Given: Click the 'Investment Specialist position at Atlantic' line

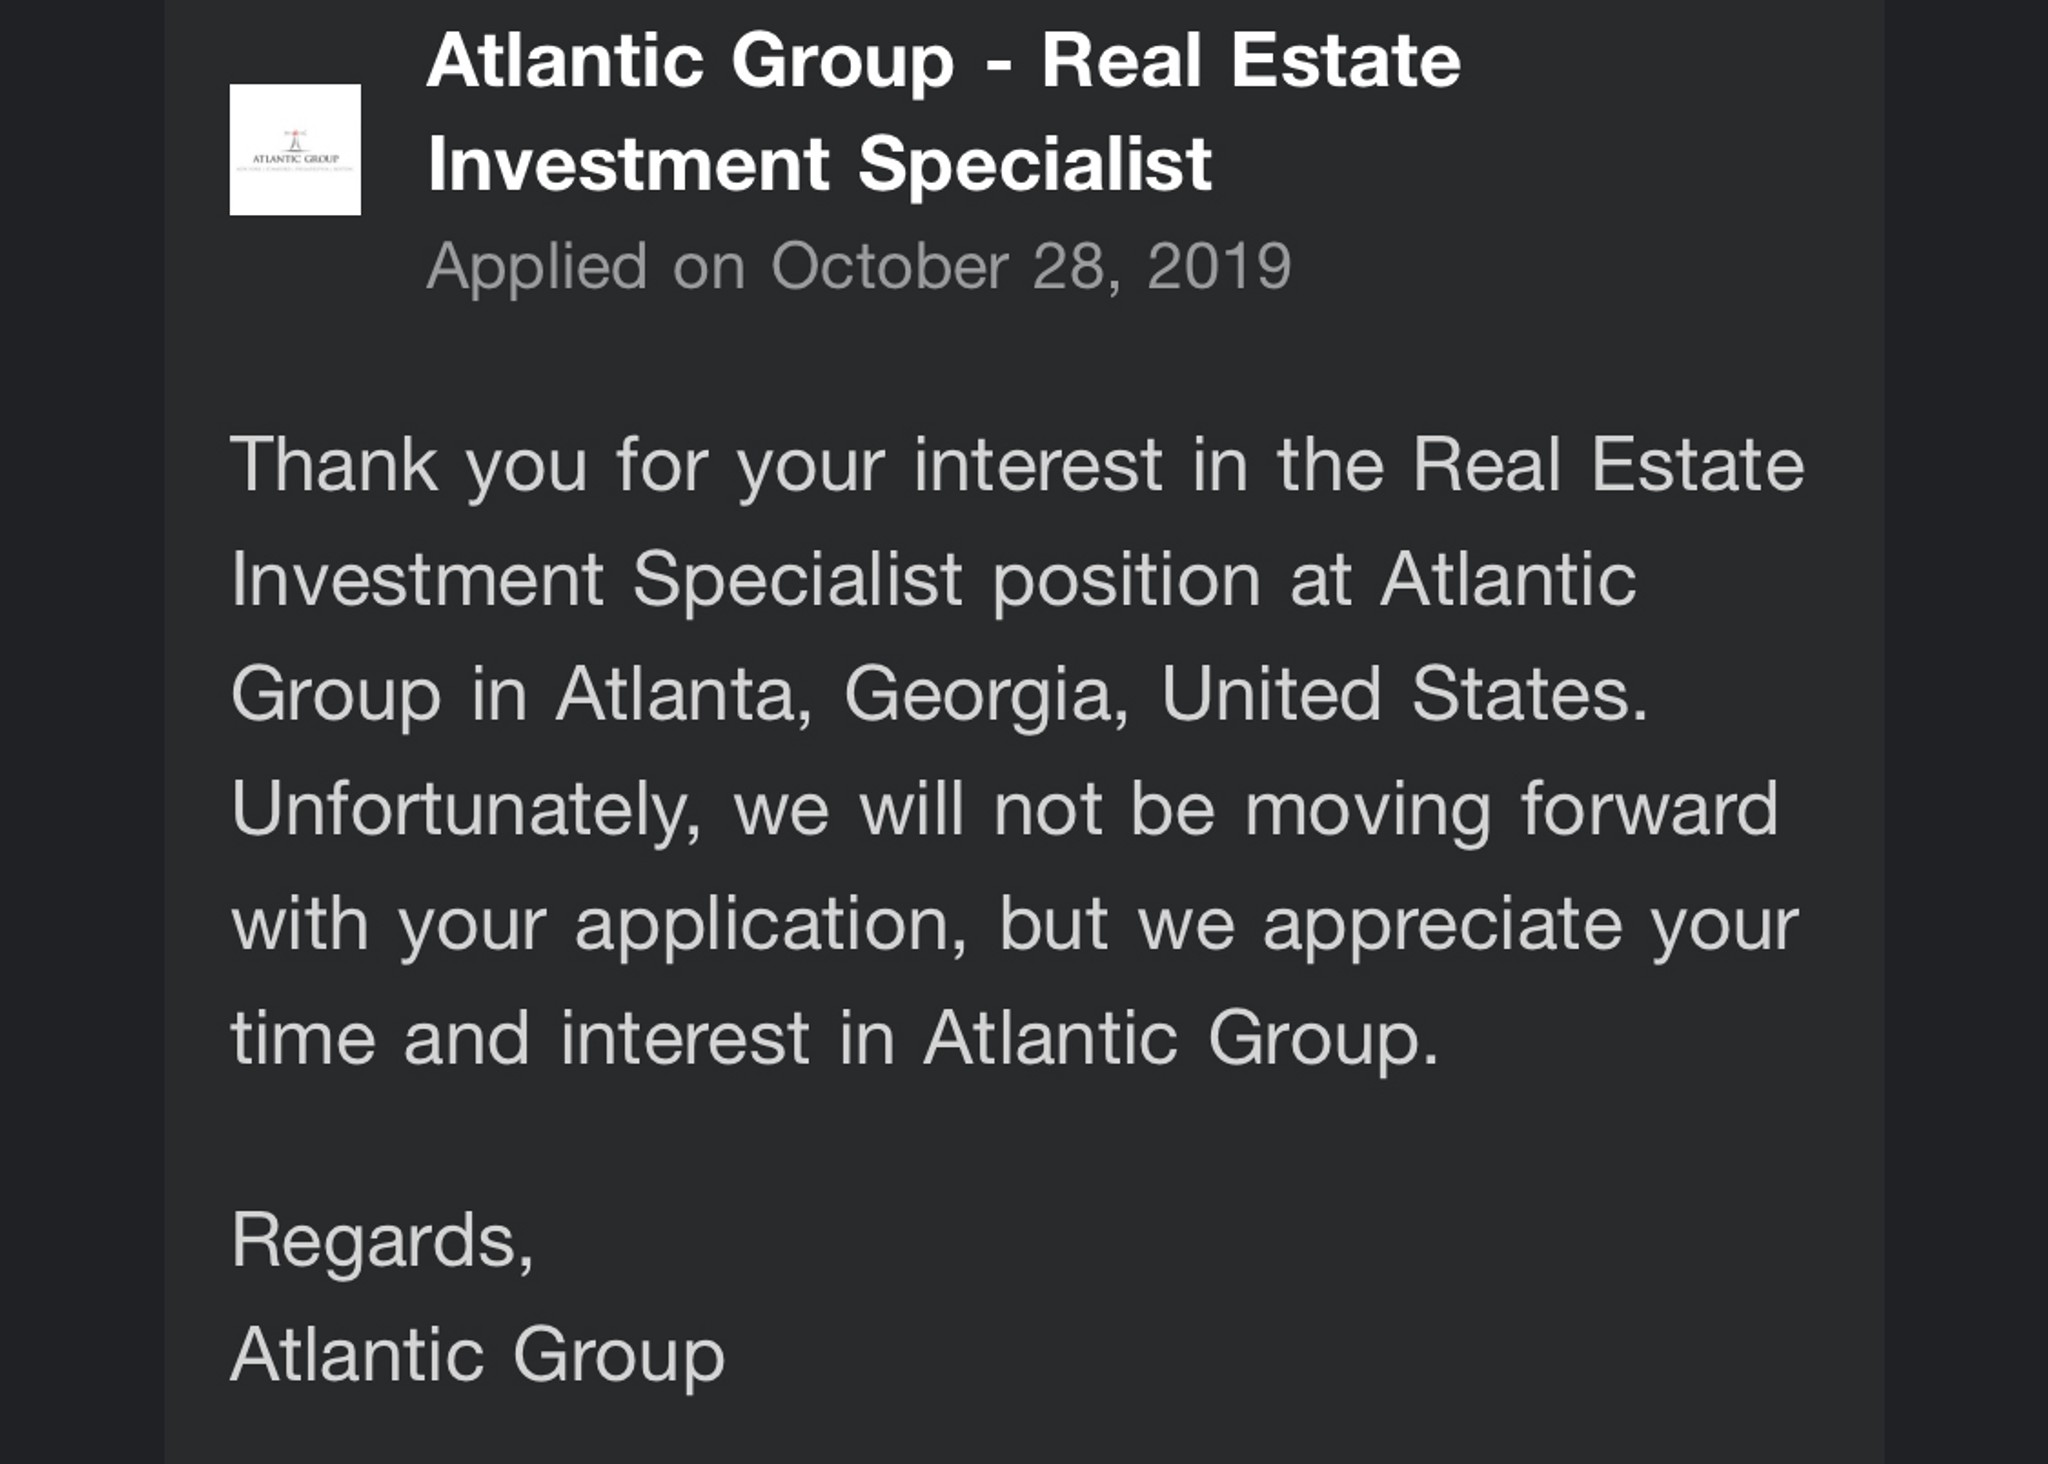Looking at the screenshot, I should coord(933,580).
